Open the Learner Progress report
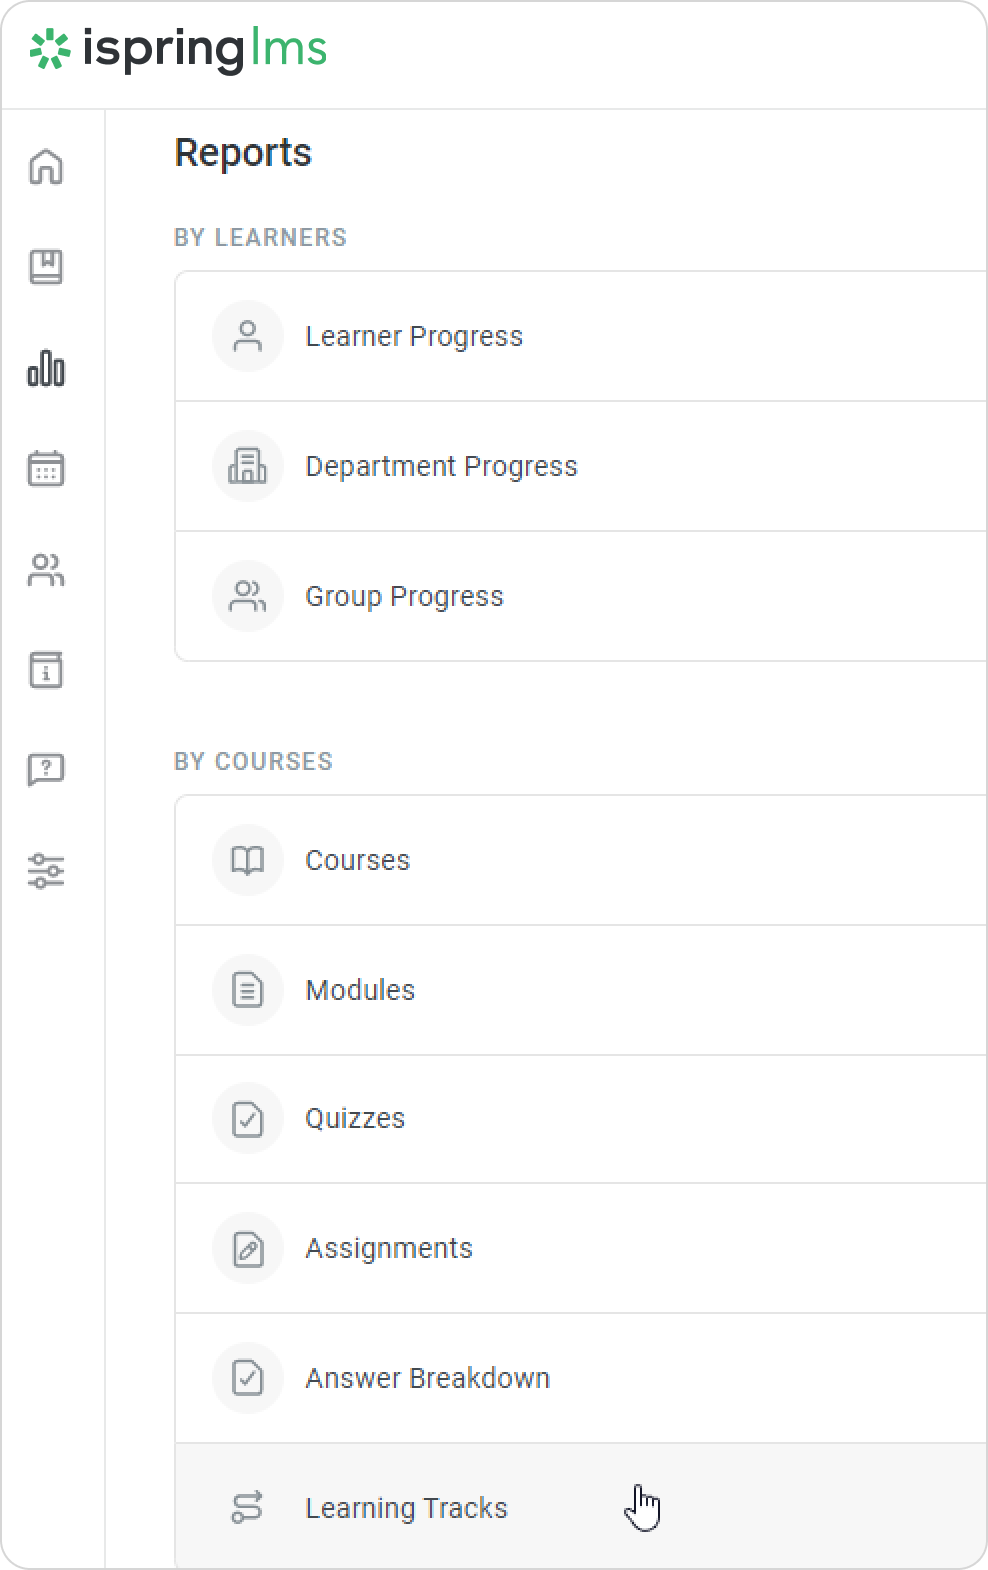 414,337
